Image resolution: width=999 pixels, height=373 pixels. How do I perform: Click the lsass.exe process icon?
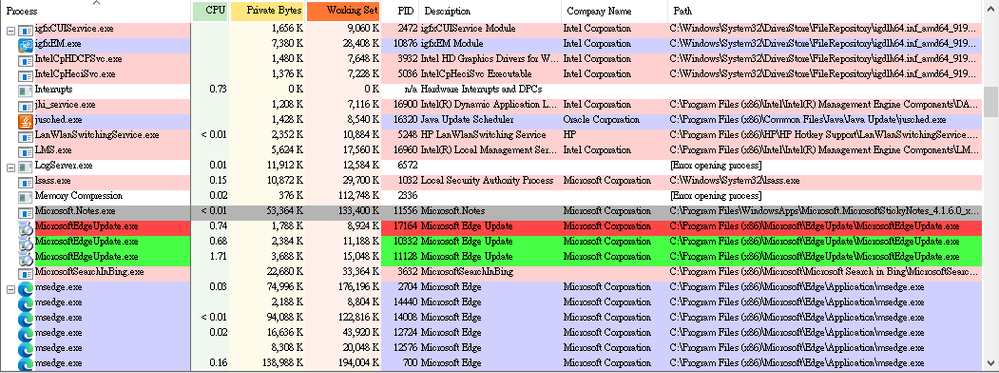(25, 181)
